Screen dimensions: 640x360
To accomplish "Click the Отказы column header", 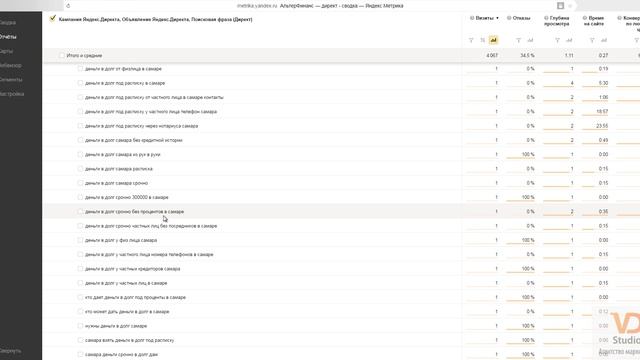I will coord(521,18).
